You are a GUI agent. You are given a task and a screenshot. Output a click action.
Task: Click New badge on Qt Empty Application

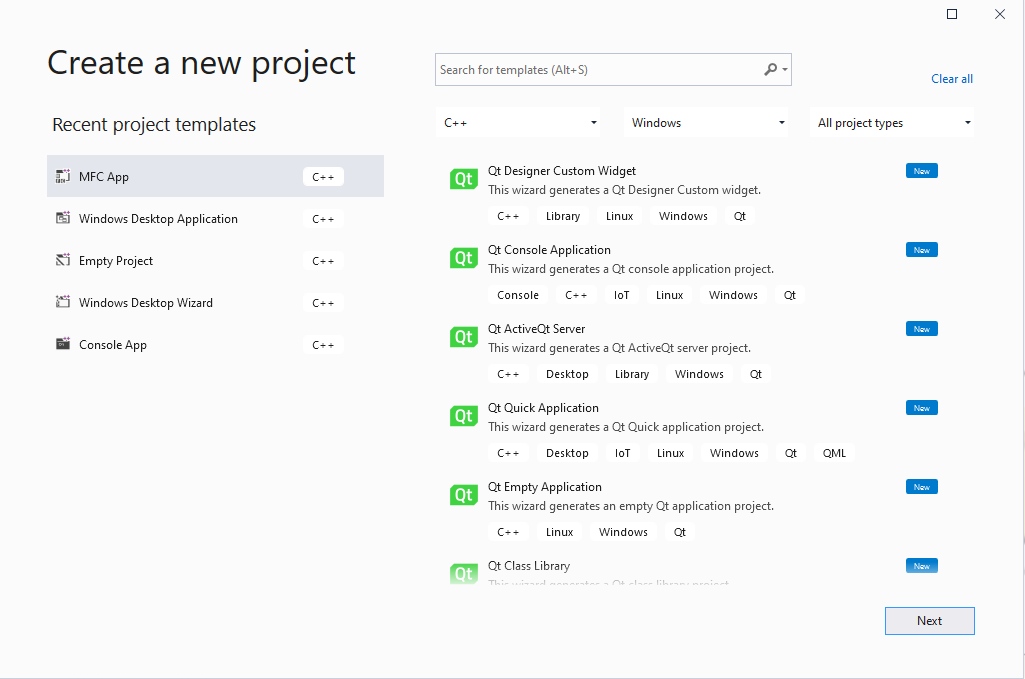pyautogui.click(x=922, y=487)
